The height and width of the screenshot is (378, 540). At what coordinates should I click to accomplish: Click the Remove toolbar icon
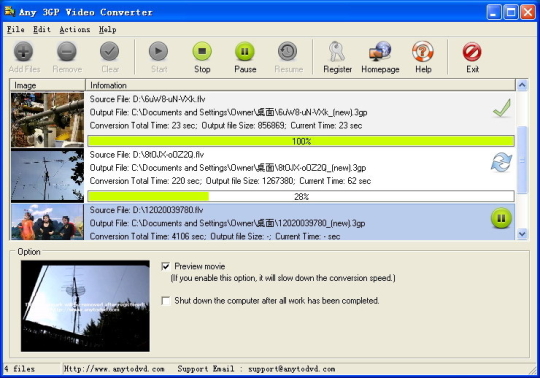[67, 52]
